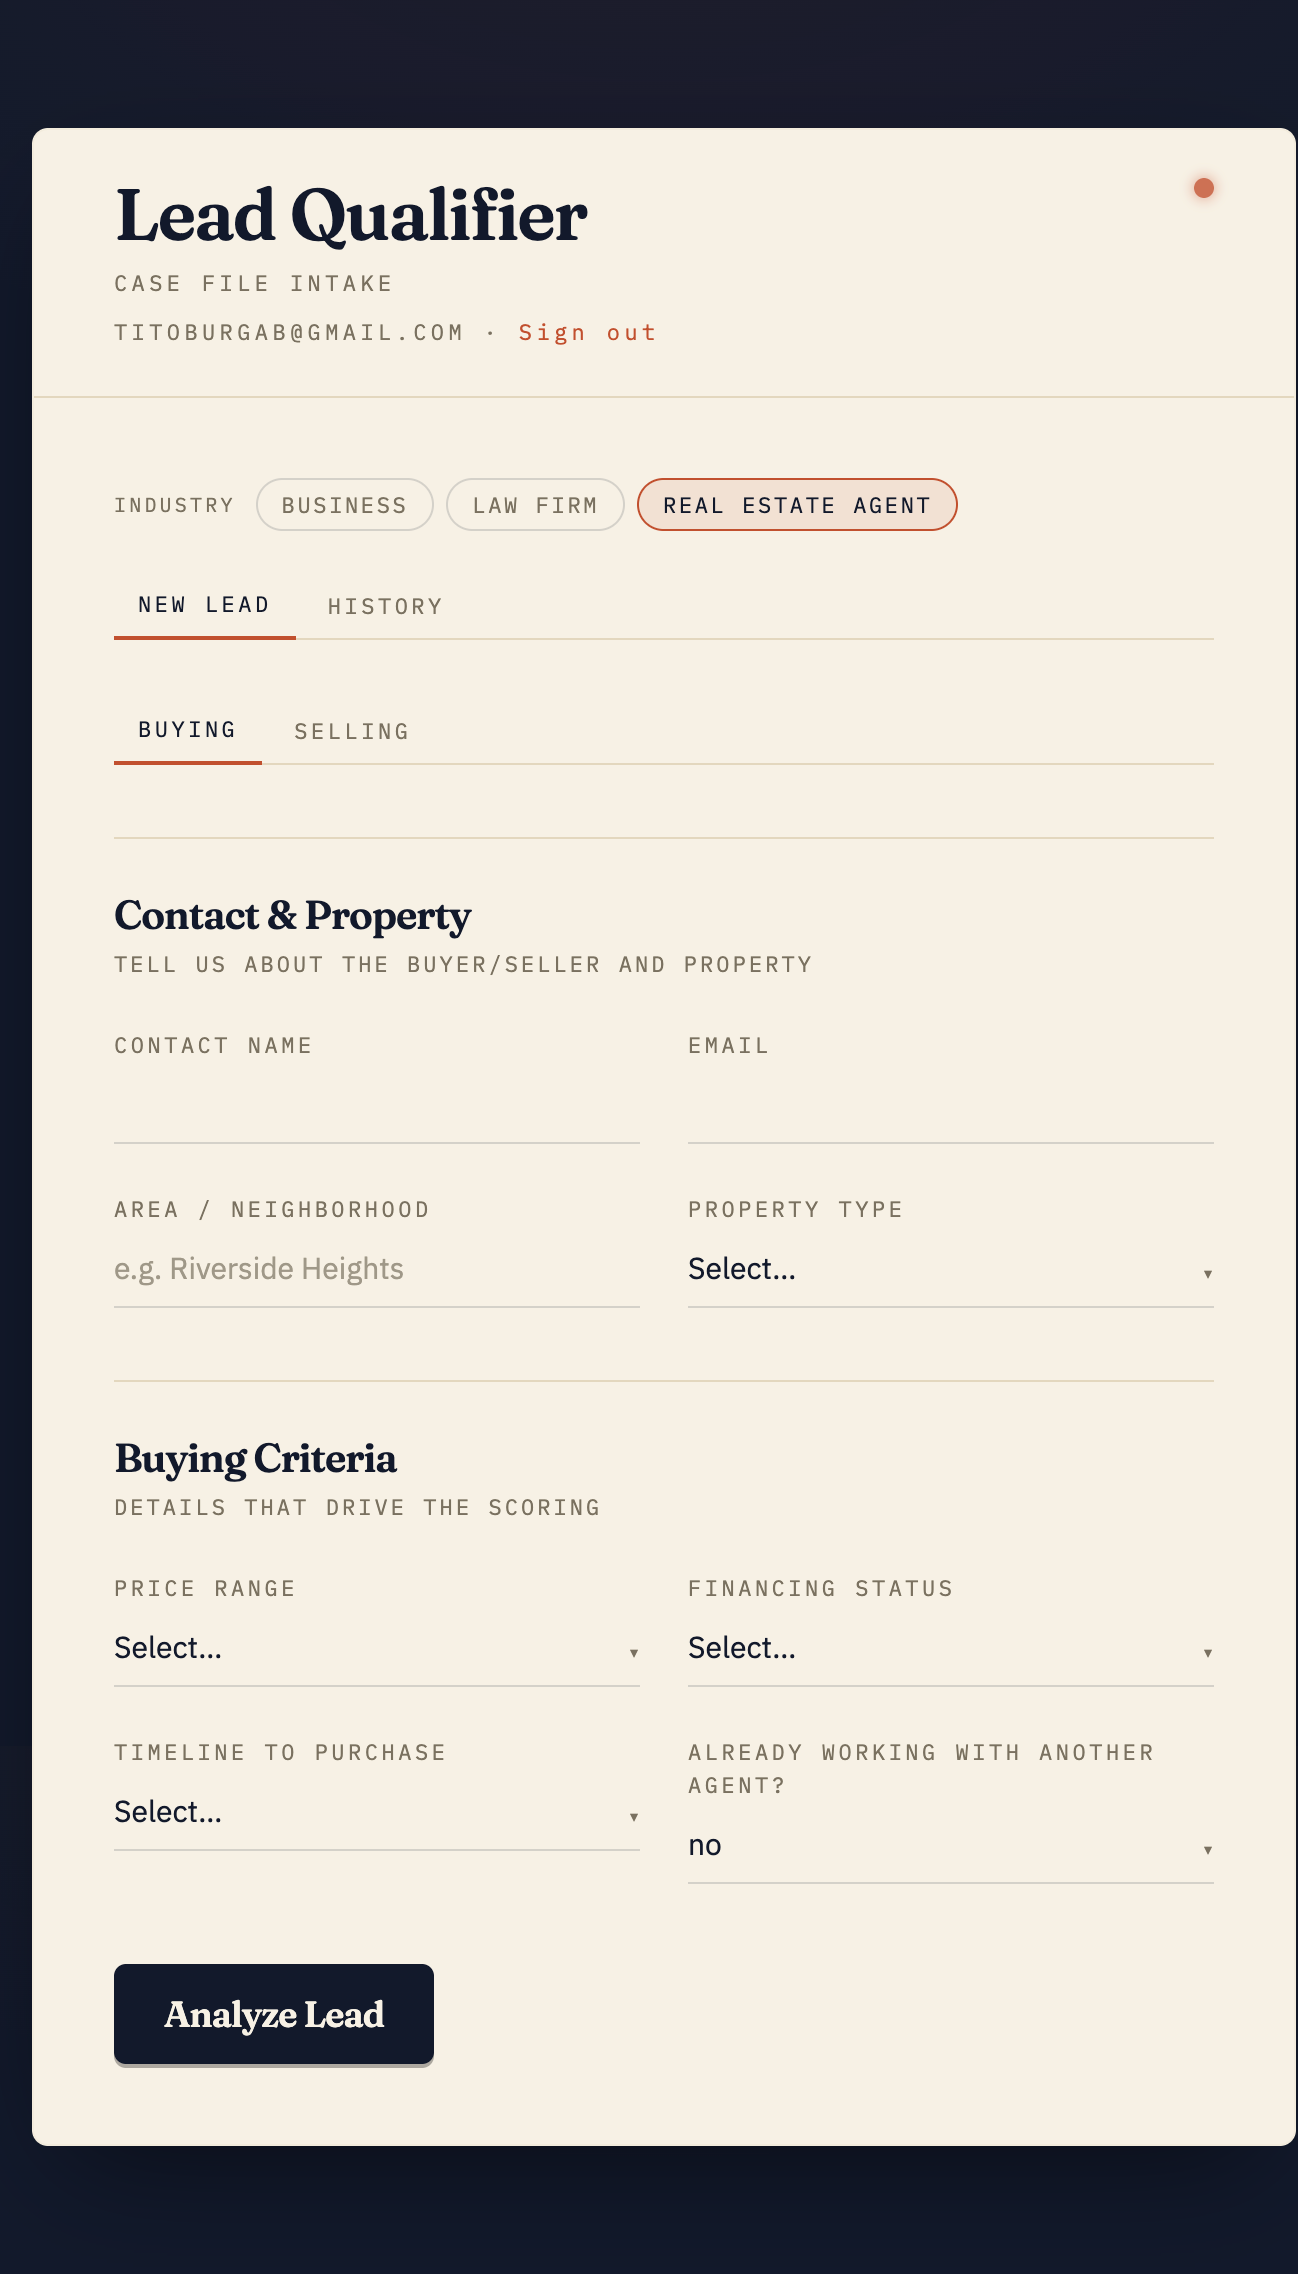The image size is (1298, 2274).
Task: Click the Property Type dropdown arrow
Action: pos(1208,1274)
